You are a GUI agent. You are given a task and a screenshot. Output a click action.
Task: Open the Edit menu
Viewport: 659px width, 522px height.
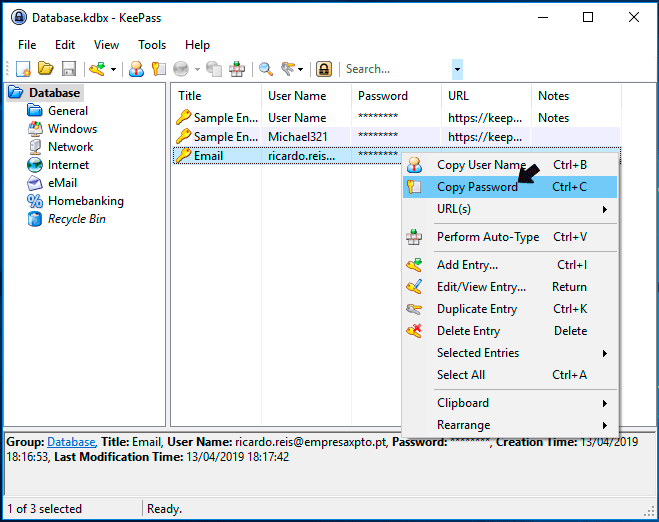pos(65,45)
